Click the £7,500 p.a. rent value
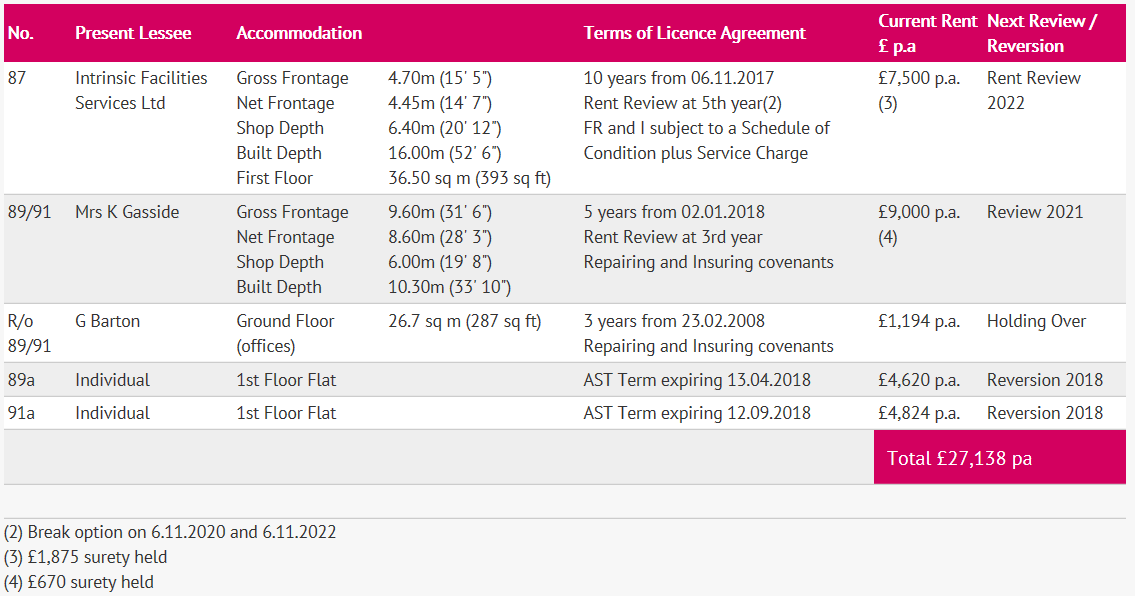Viewport: 1135px width, 596px height. (919, 78)
